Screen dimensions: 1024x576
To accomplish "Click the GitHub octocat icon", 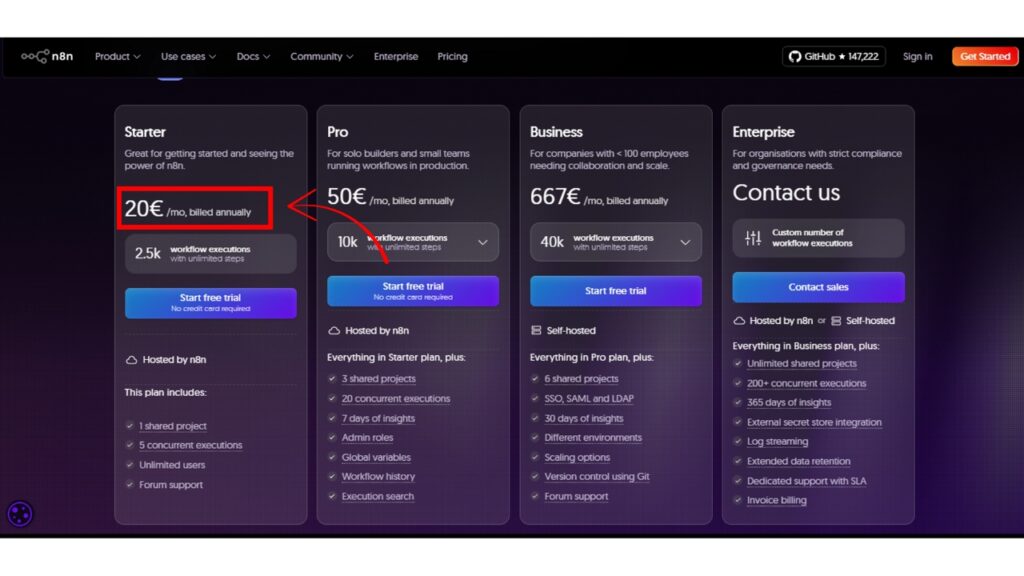I will click(795, 57).
